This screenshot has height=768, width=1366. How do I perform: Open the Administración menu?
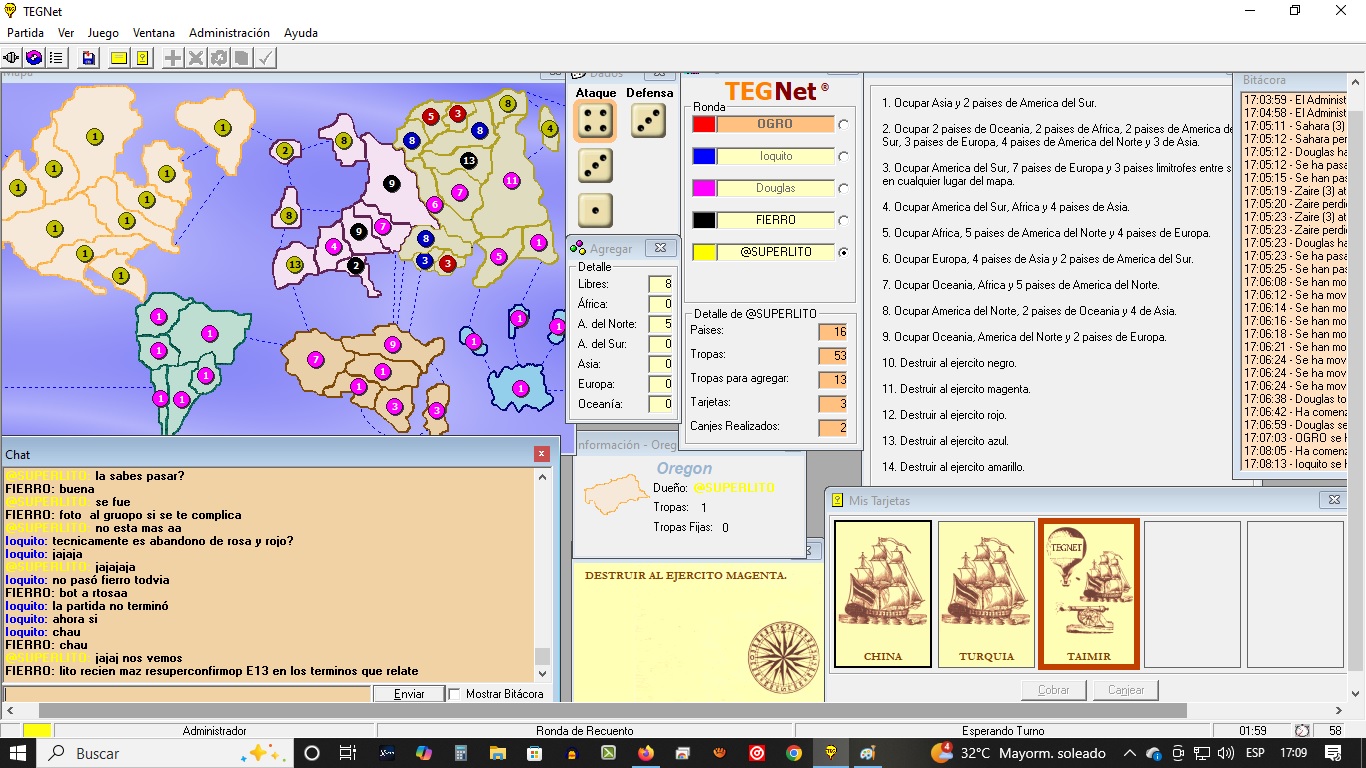(x=229, y=33)
